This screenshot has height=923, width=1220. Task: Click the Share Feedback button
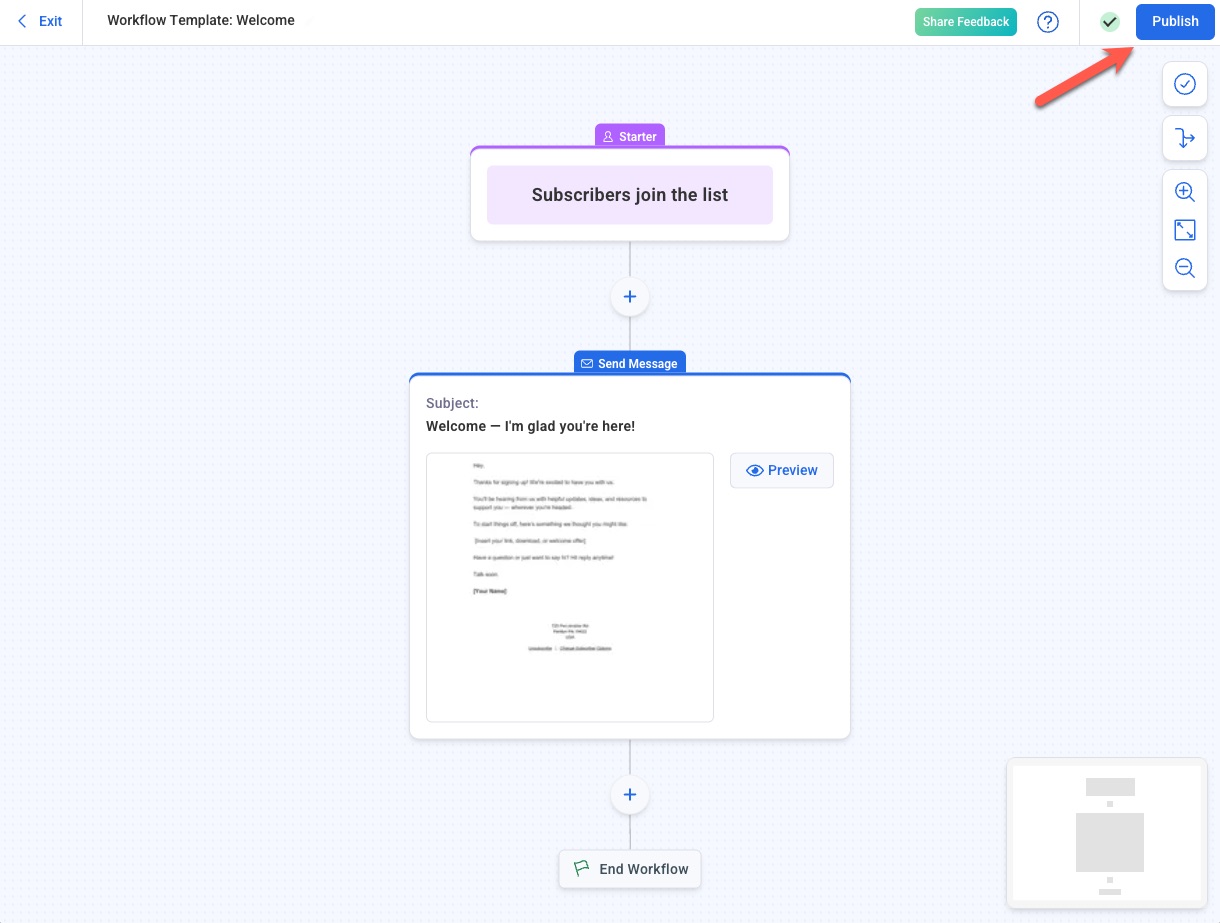point(965,22)
